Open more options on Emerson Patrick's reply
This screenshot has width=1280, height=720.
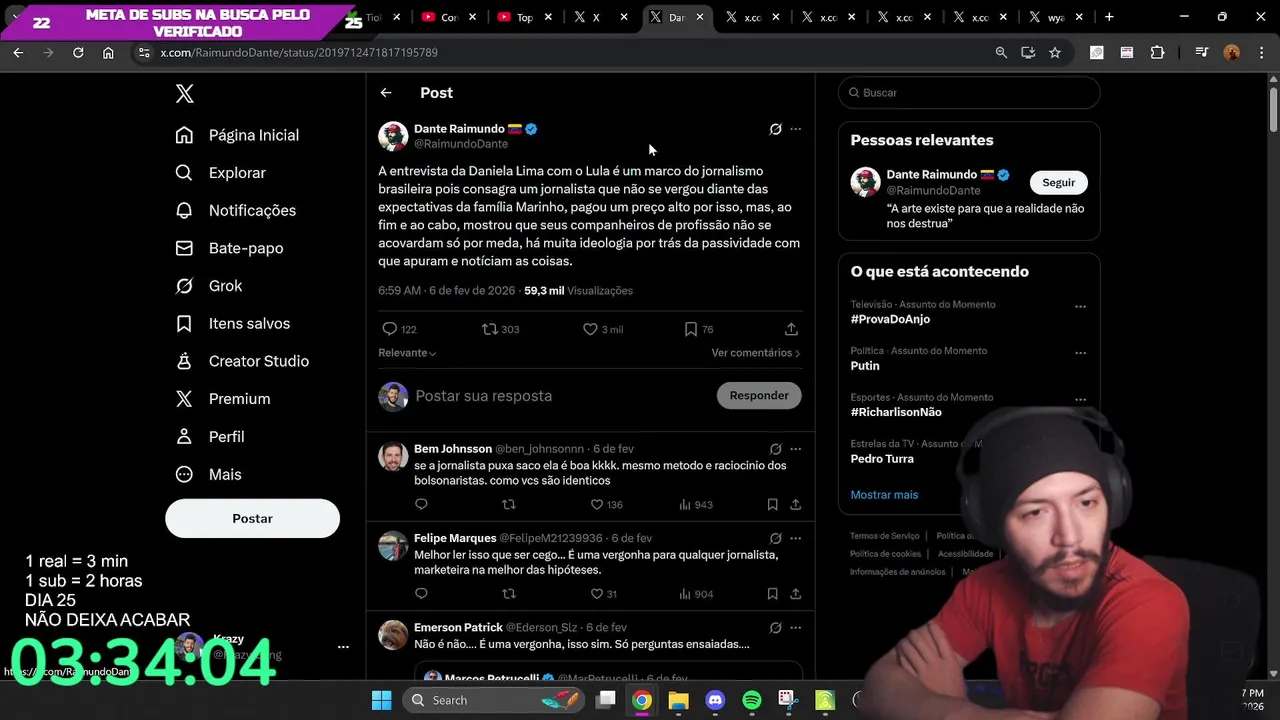[796, 628]
